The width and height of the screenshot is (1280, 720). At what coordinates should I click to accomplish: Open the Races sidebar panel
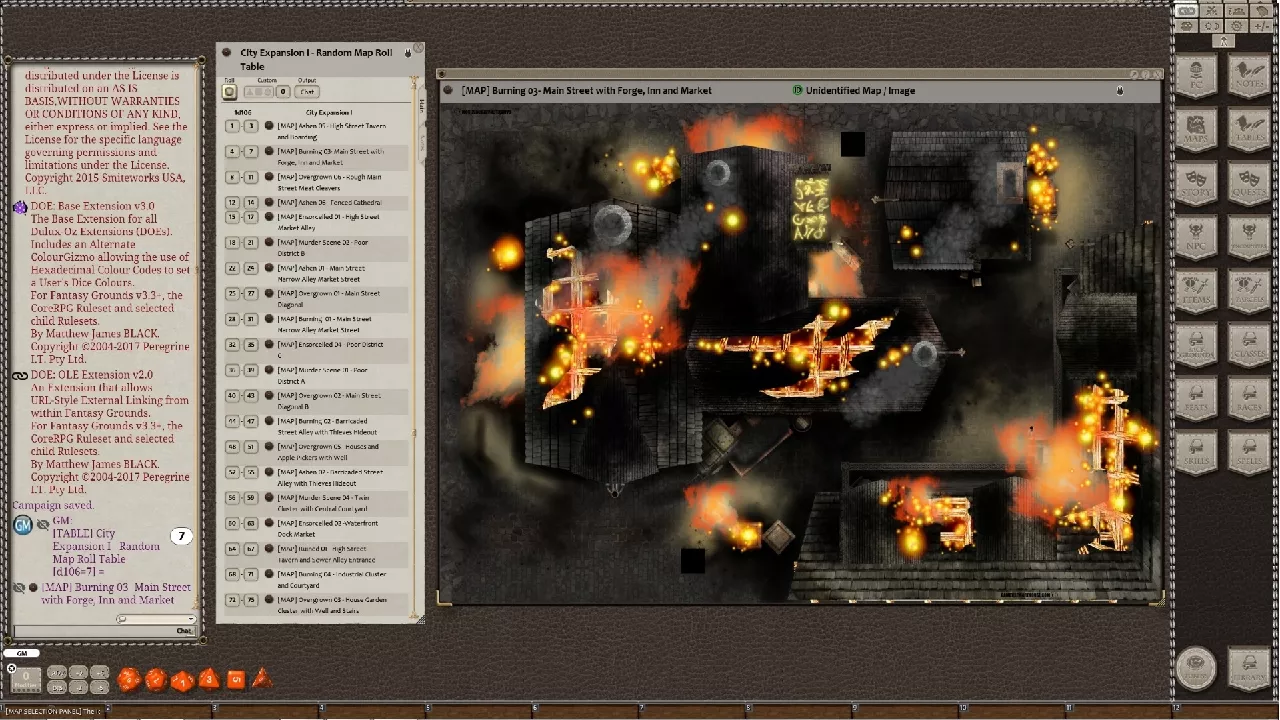coord(1248,399)
